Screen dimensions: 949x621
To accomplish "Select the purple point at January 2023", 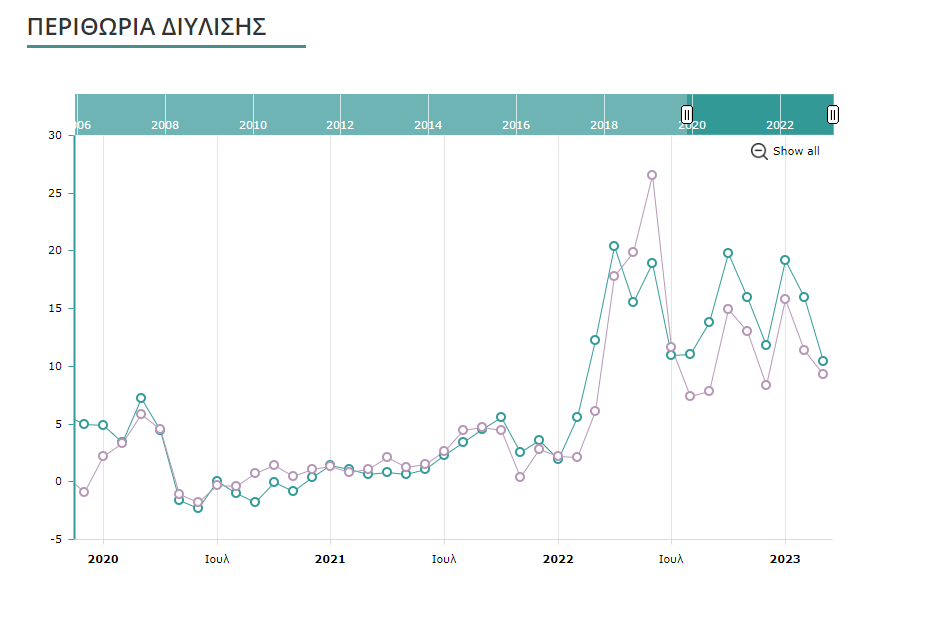I will pyautogui.click(x=785, y=299).
